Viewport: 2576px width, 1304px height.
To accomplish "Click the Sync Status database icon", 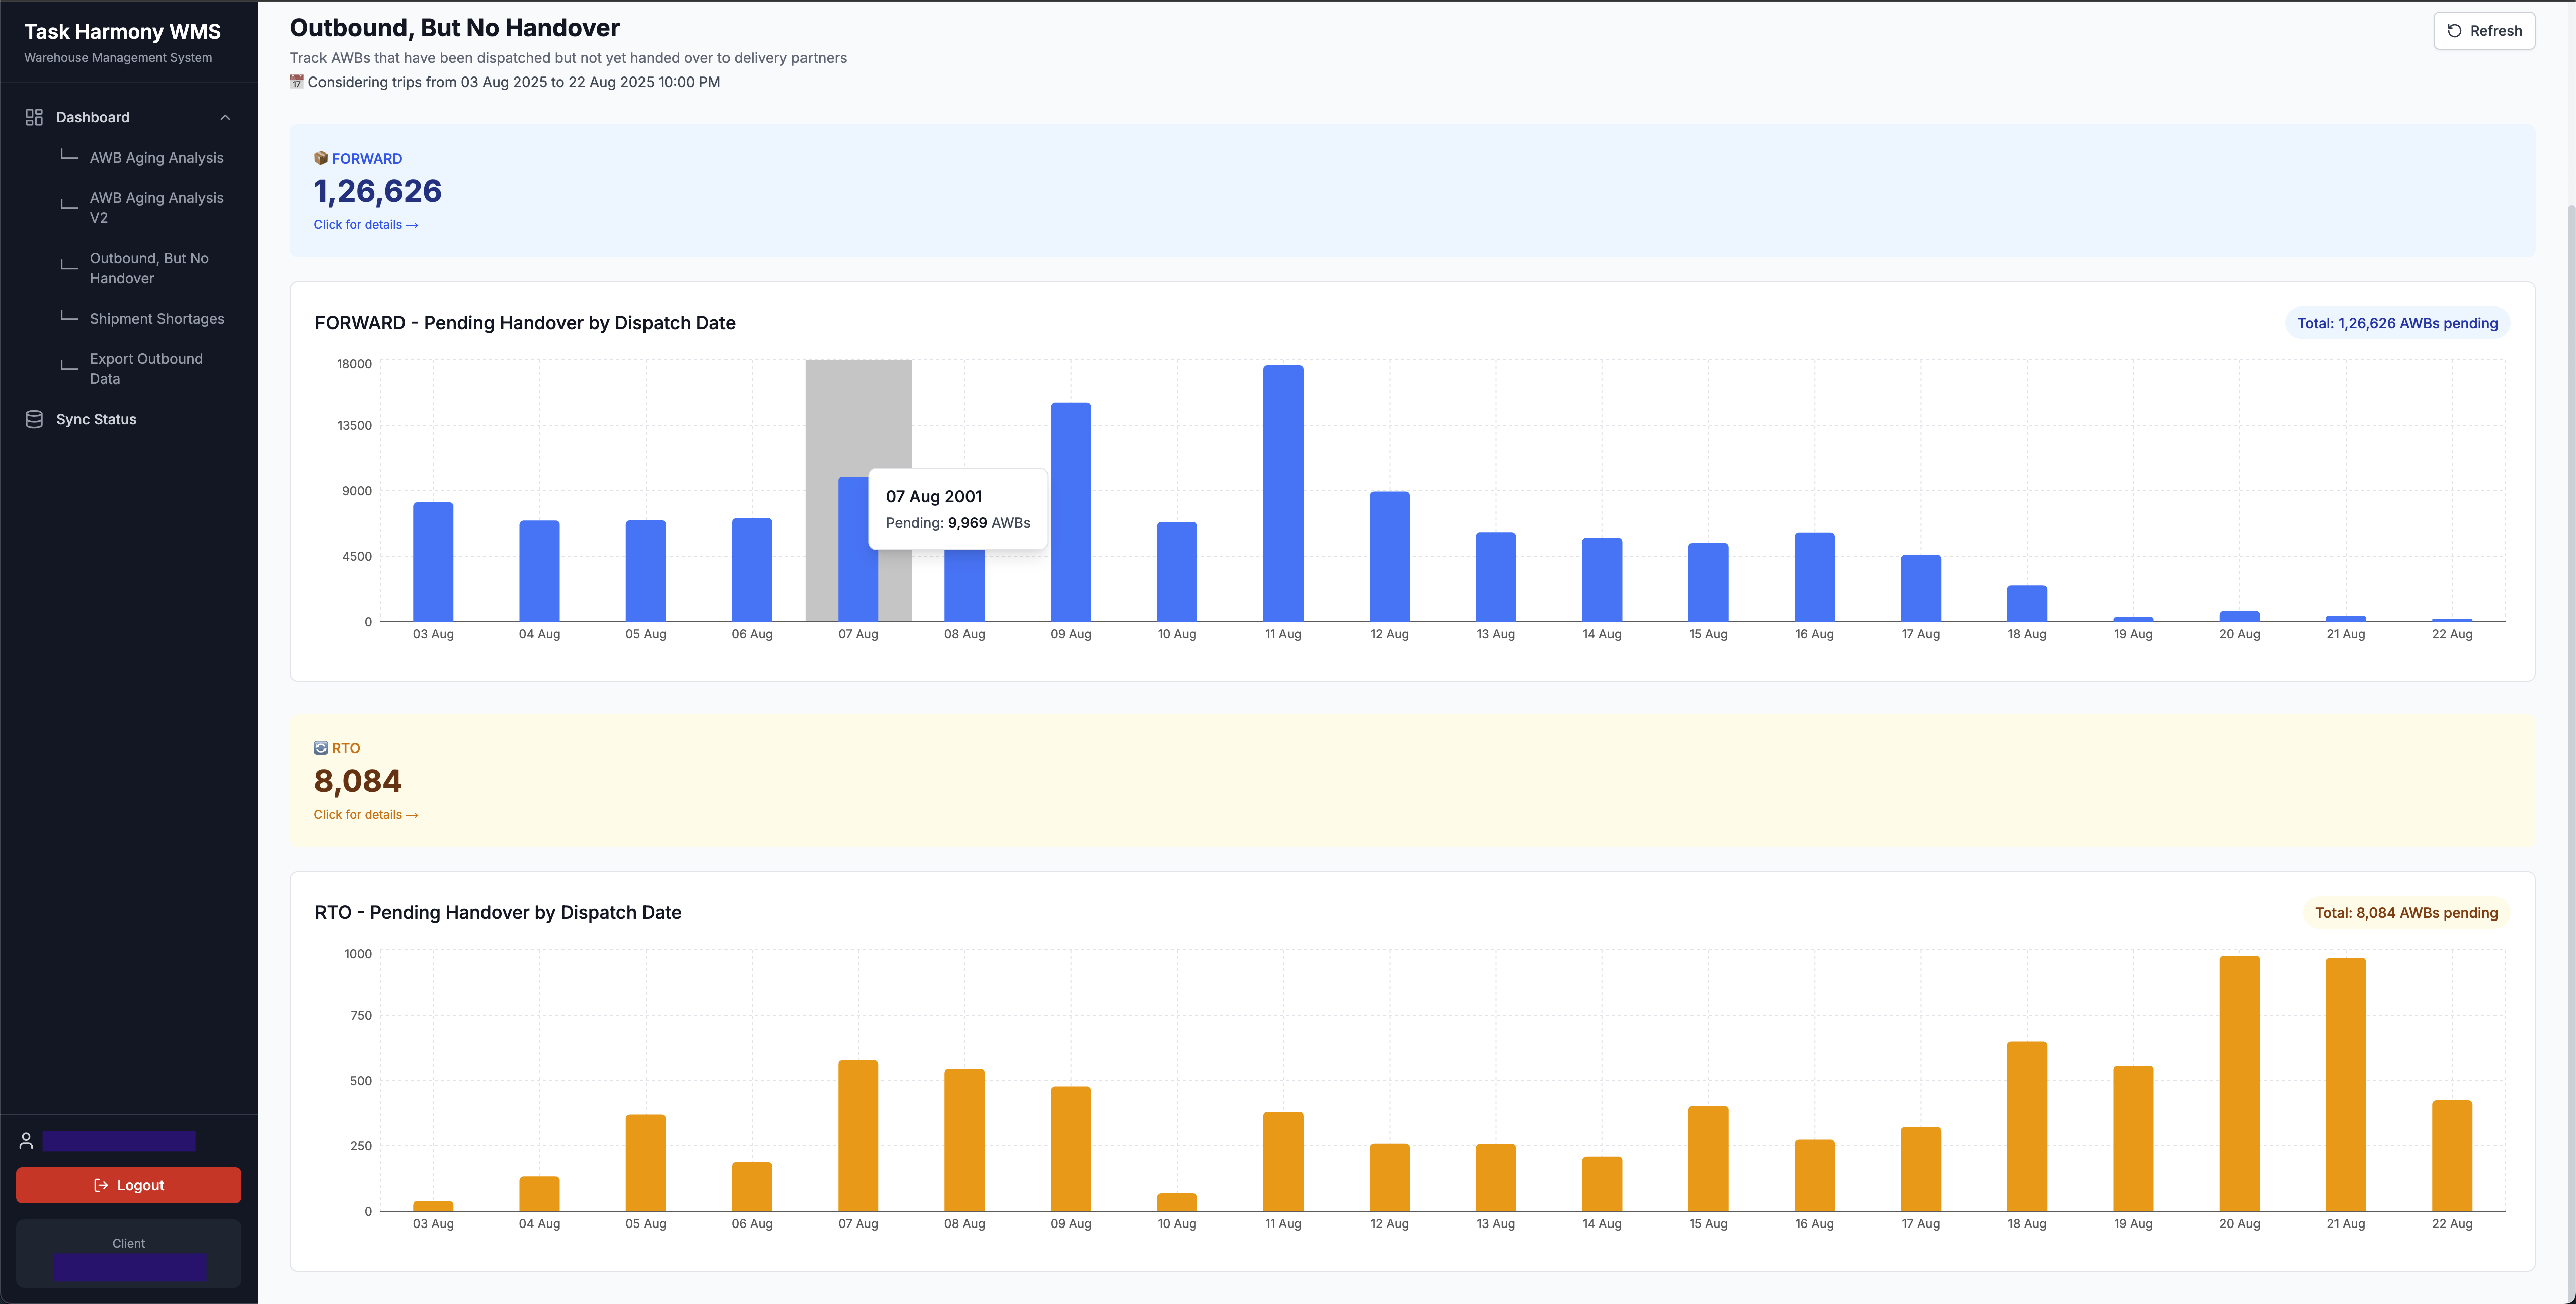I will 34,419.
